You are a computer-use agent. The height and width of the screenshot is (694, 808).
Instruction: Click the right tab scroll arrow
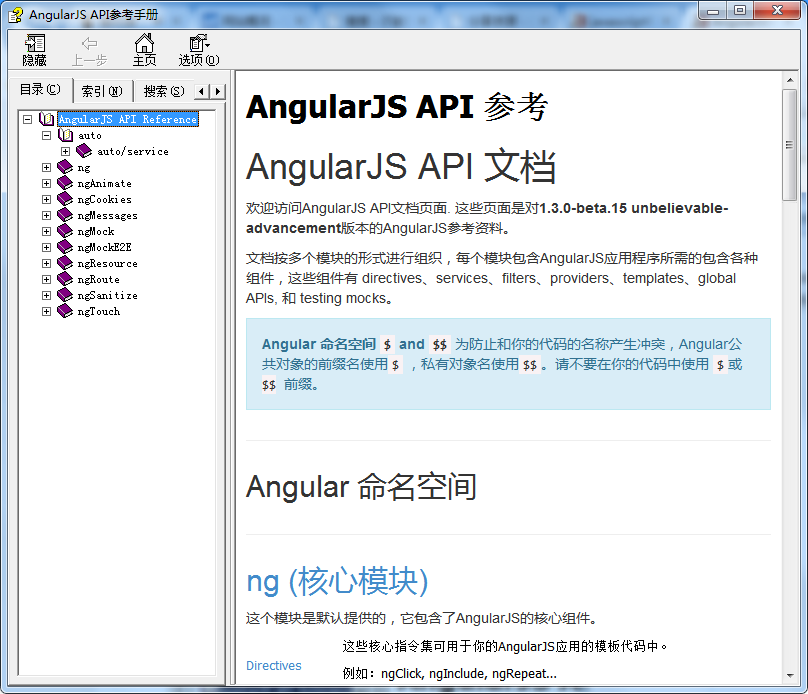pyautogui.click(x=217, y=90)
